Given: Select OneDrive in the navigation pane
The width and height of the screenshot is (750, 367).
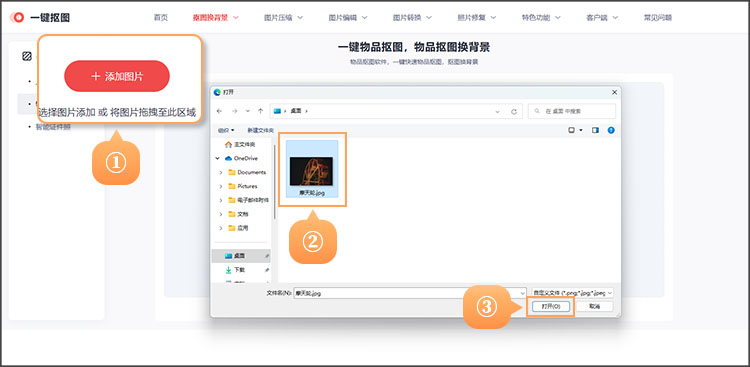Looking at the screenshot, I should tap(242, 158).
